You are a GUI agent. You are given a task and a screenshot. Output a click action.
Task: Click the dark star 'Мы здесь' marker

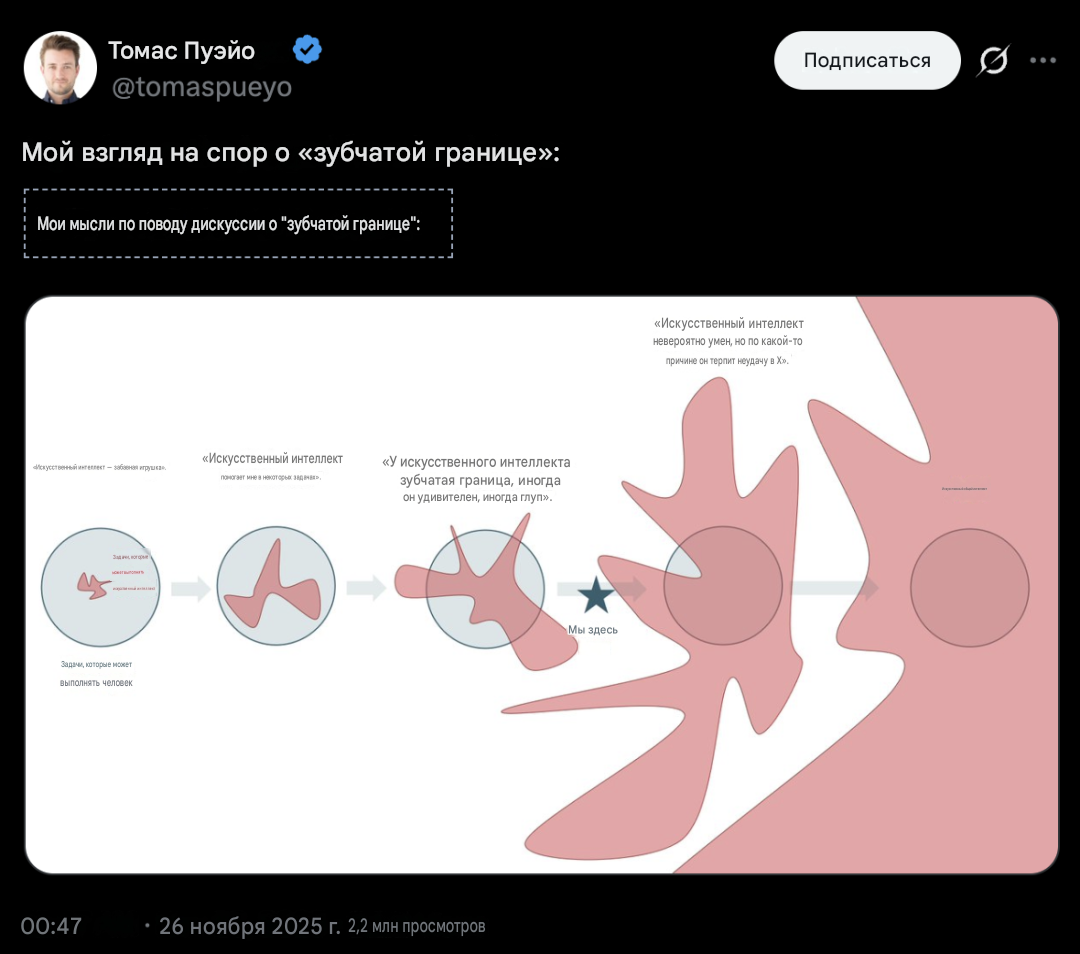tap(596, 595)
